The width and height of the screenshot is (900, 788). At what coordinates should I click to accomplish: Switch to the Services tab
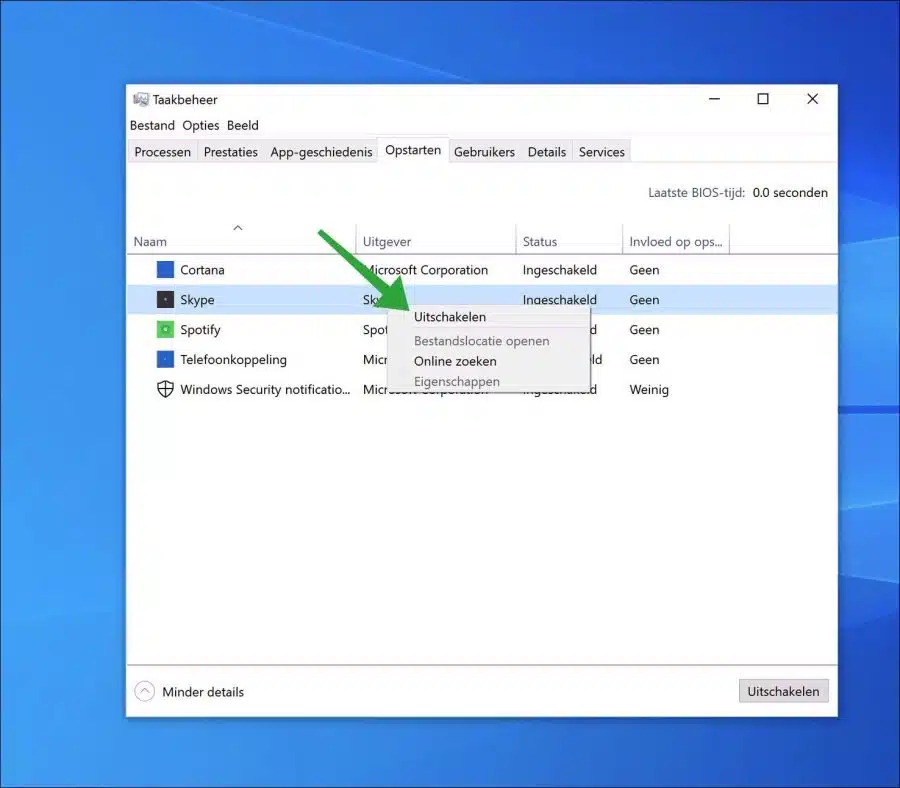point(602,152)
